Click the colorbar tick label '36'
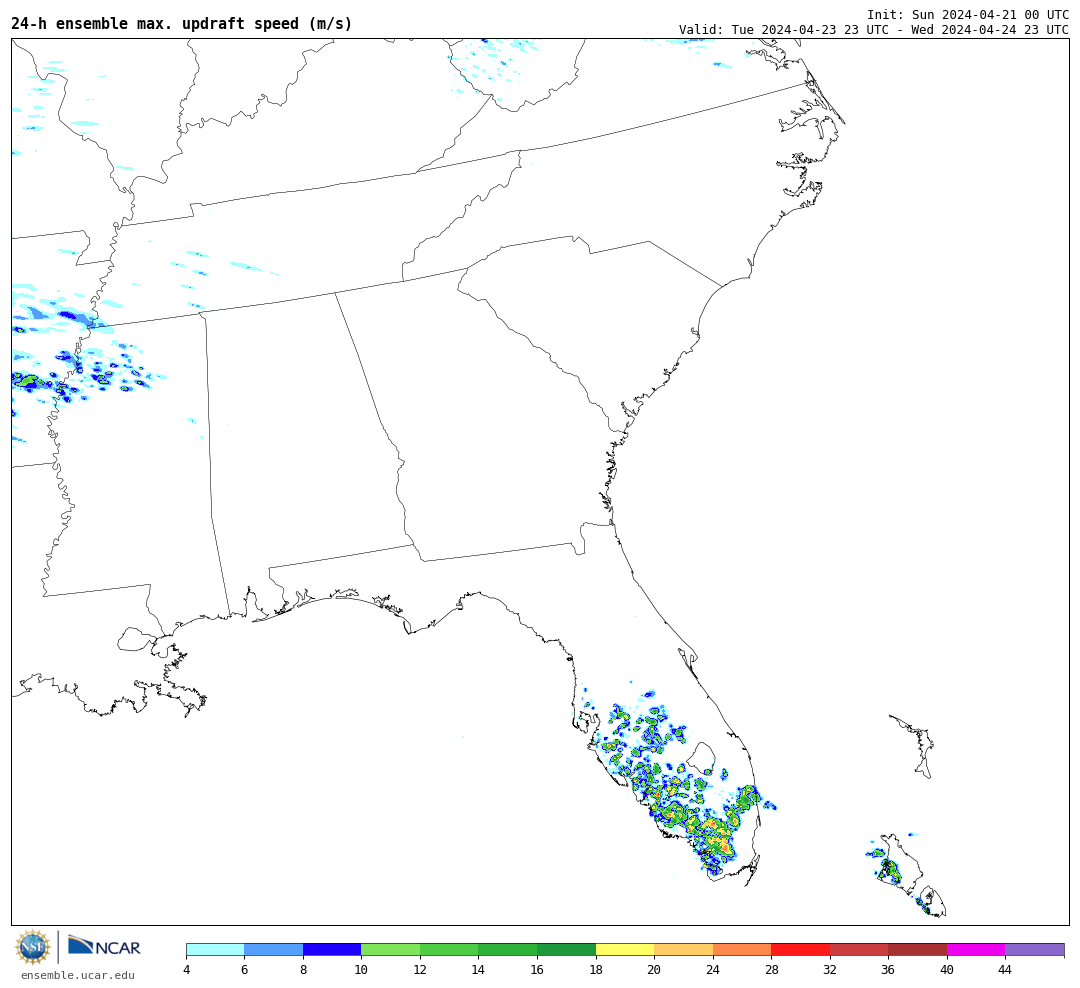The height and width of the screenshot is (988, 1080). pyautogui.click(x=889, y=970)
